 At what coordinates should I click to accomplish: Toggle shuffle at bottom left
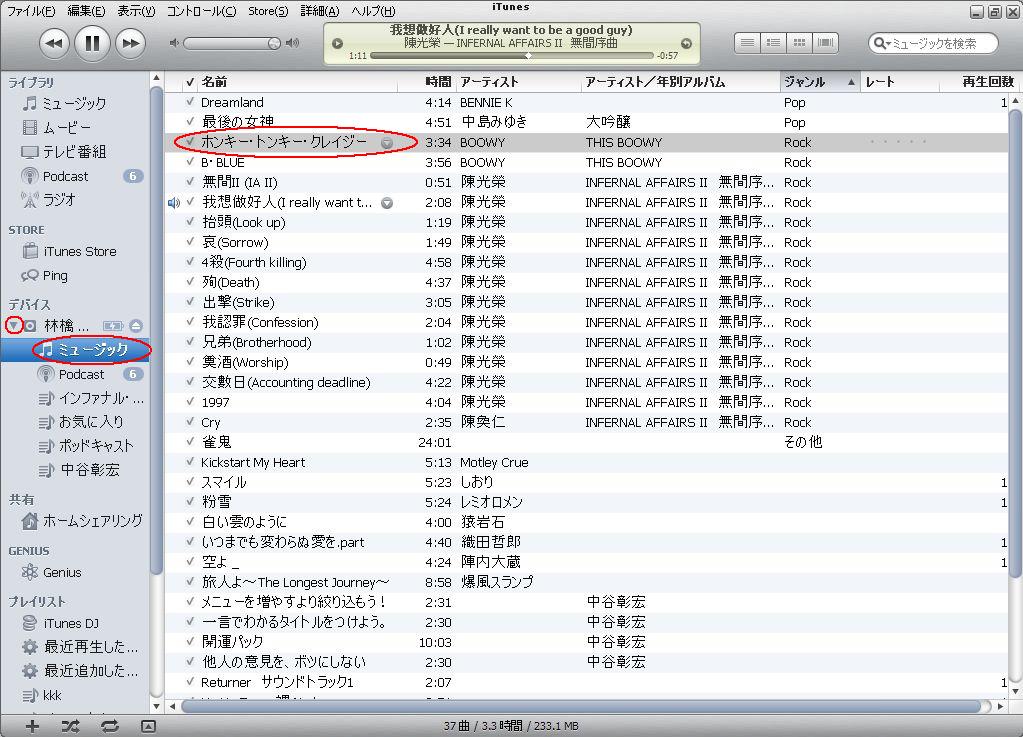click(70, 725)
